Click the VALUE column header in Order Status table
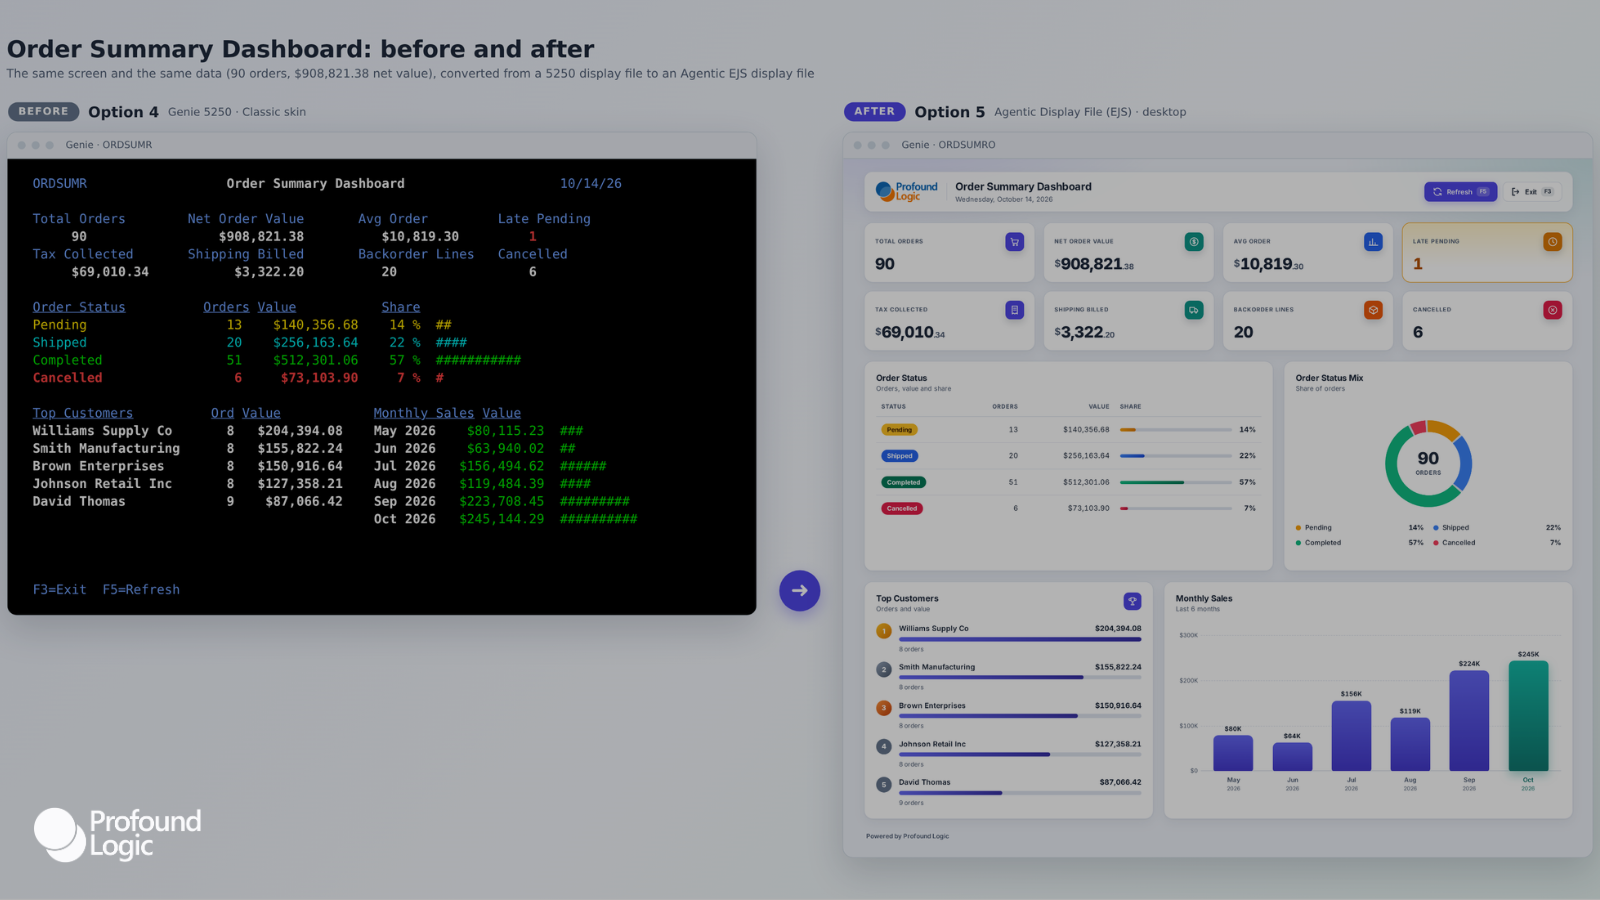1600x900 pixels. click(x=1098, y=407)
